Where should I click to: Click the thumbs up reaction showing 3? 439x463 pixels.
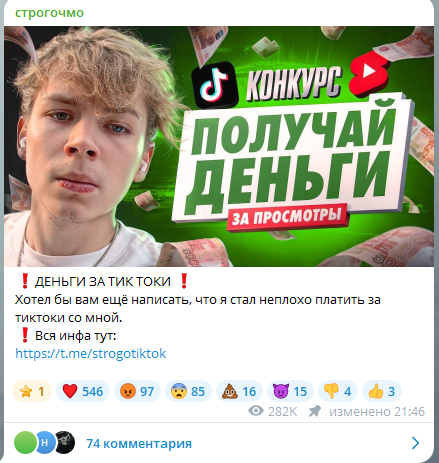(382, 391)
